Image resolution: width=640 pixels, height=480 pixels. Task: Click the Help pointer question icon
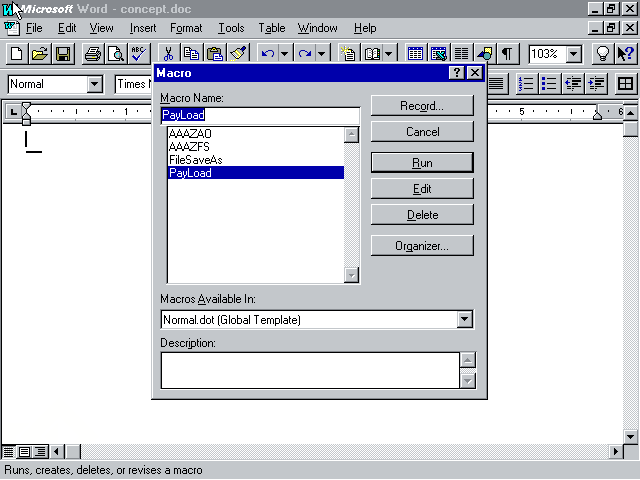coord(626,53)
